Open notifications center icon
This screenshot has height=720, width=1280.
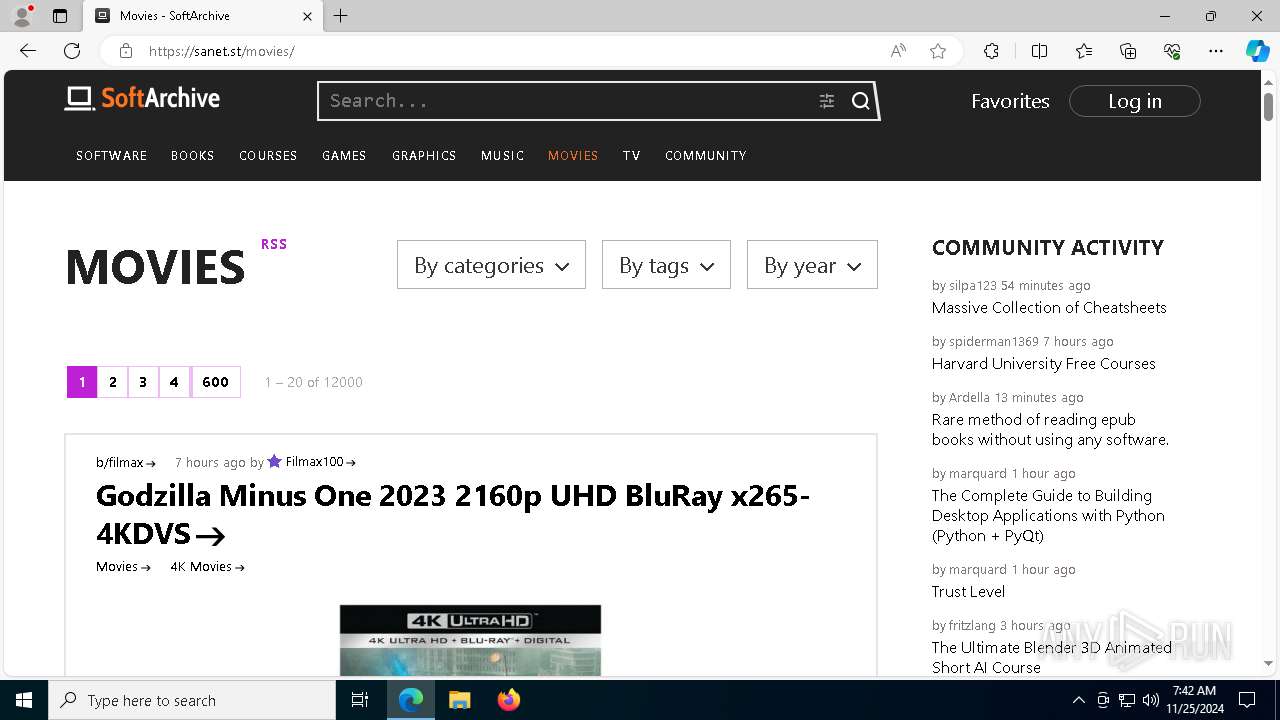coord(1247,700)
